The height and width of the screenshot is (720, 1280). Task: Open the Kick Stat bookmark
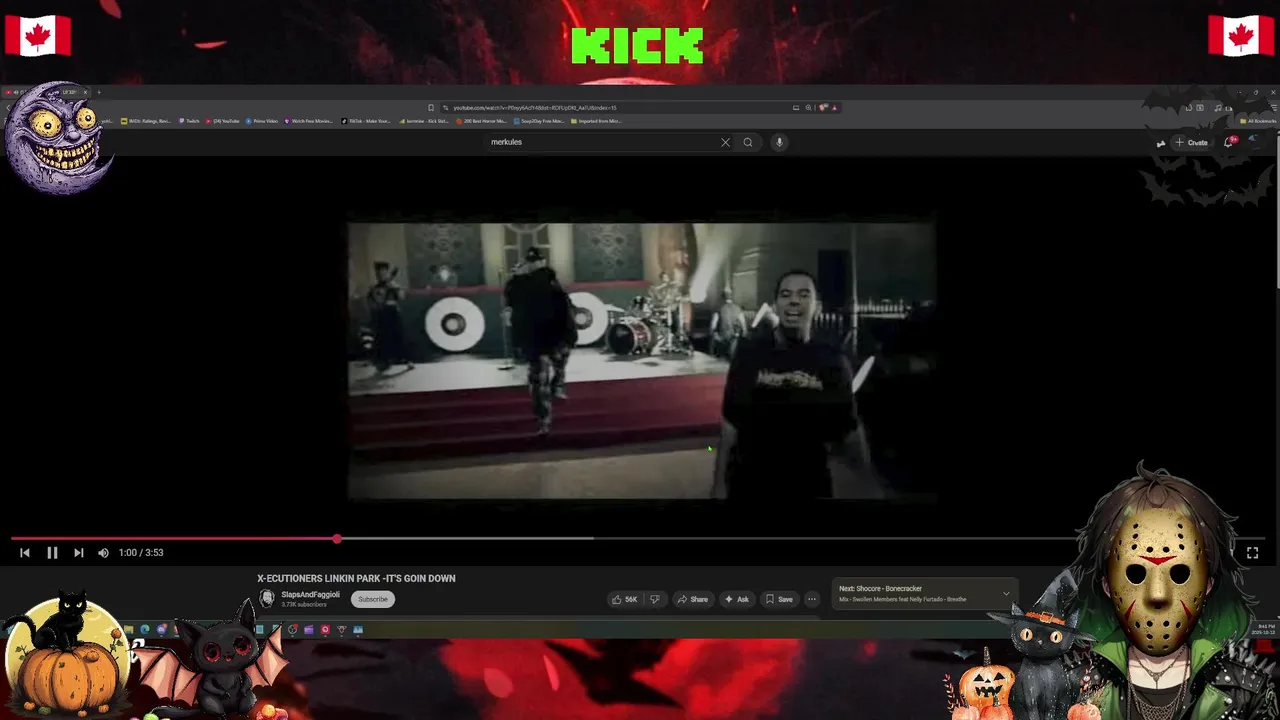(x=425, y=121)
